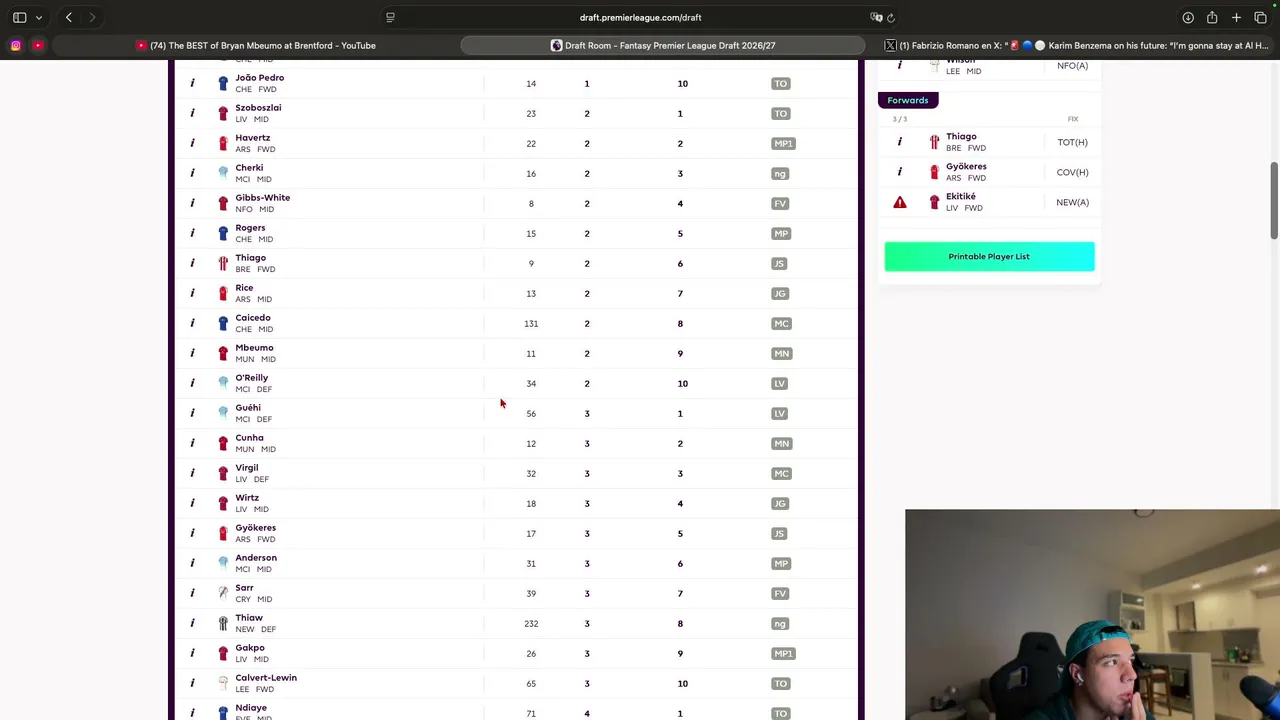The height and width of the screenshot is (720, 1280).
Task: Open player info for Virgil
Action: pyautogui.click(x=192, y=473)
